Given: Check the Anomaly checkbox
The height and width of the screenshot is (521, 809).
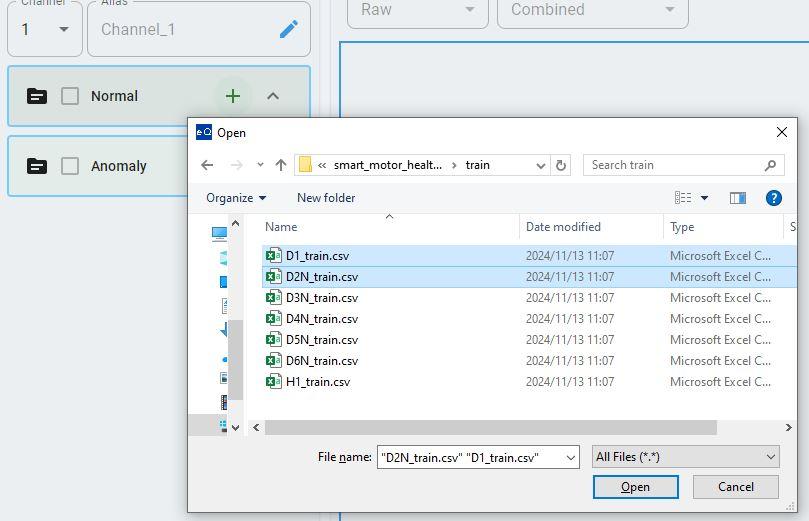Looking at the screenshot, I should (70, 166).
